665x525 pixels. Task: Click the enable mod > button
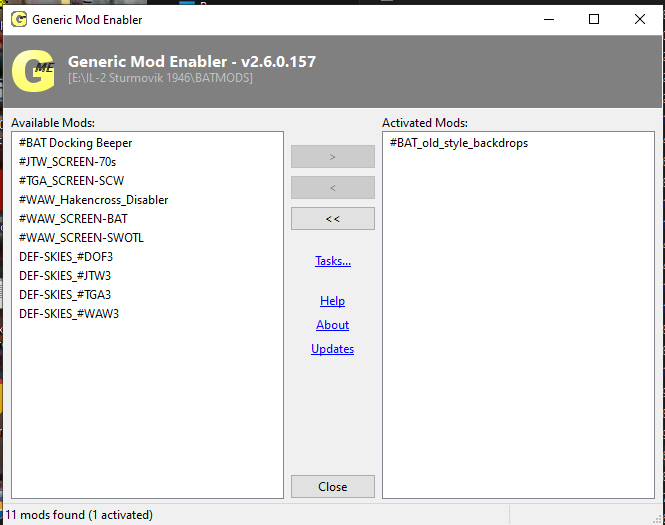coord(333,157)
